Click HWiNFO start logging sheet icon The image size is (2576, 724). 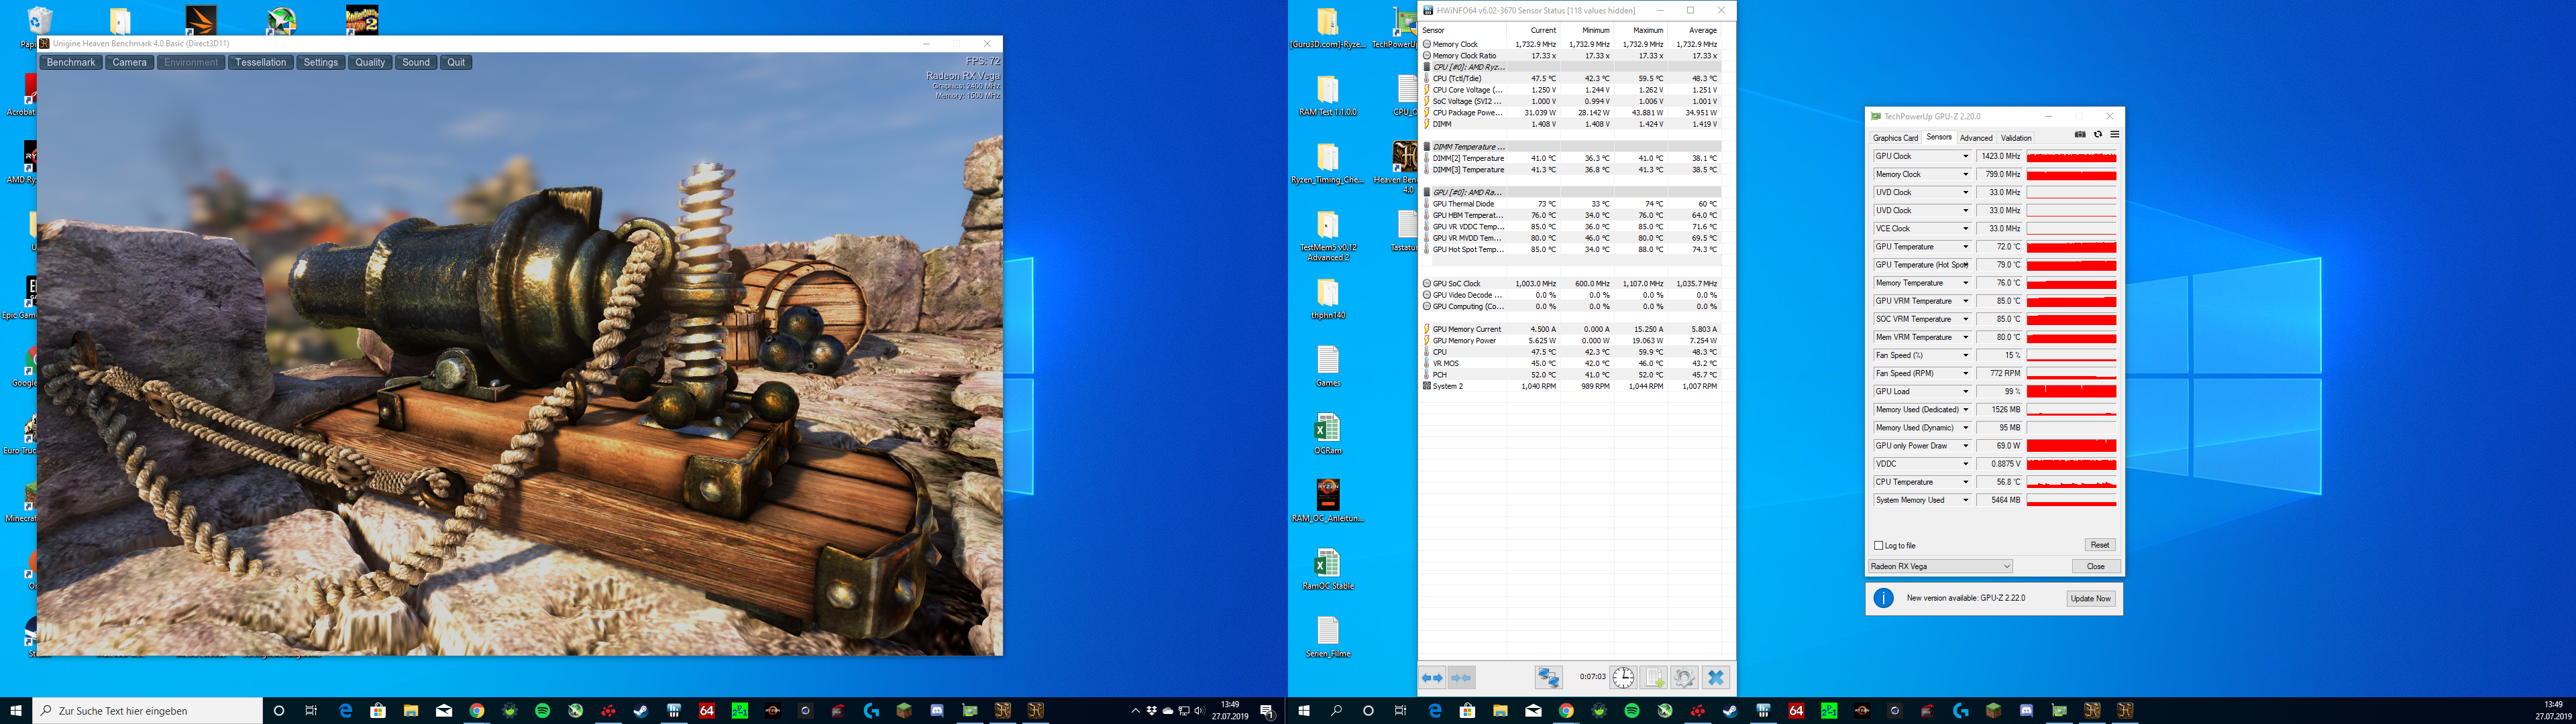(x=1654, y=678)
